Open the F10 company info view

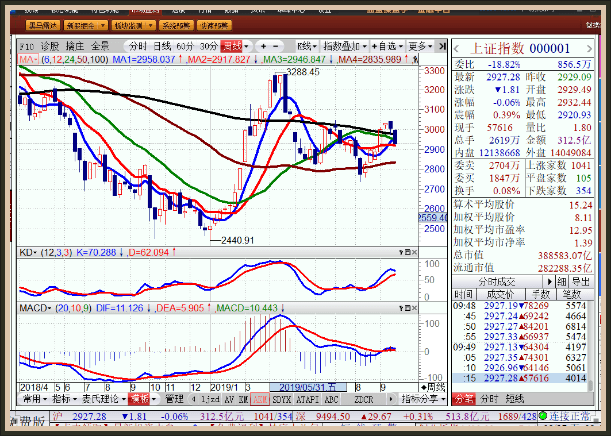pyautogui.click(x=27, y=47)
